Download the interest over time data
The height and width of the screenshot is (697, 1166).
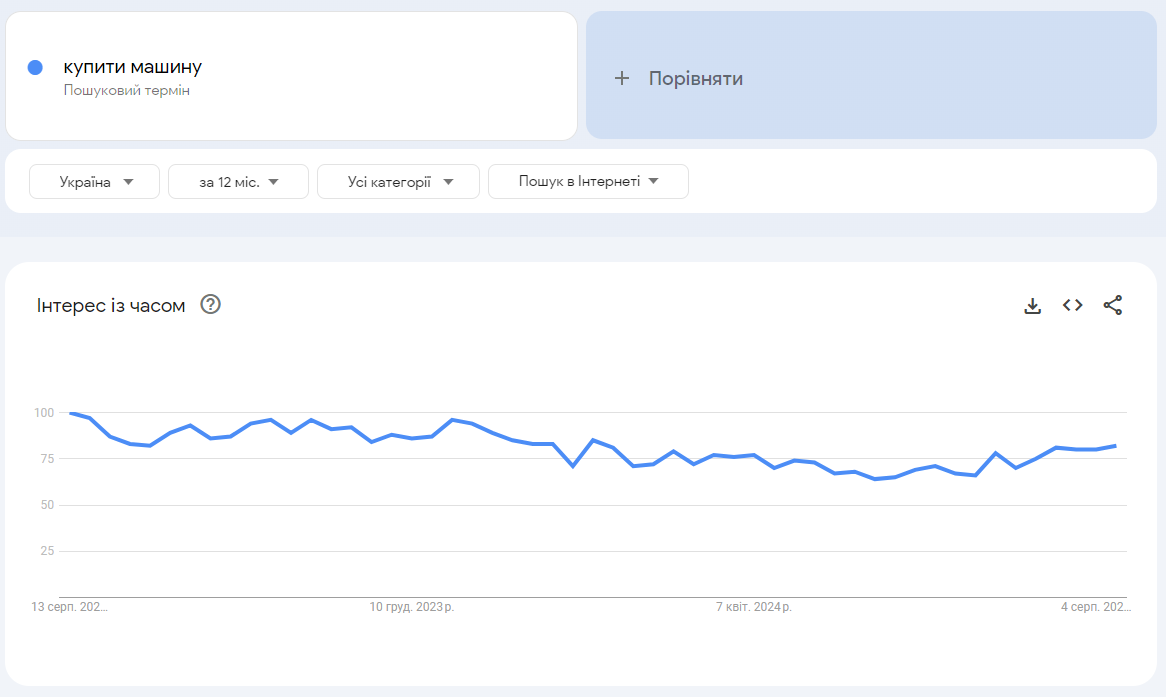pyautogui.click(x=1032, y=306)
